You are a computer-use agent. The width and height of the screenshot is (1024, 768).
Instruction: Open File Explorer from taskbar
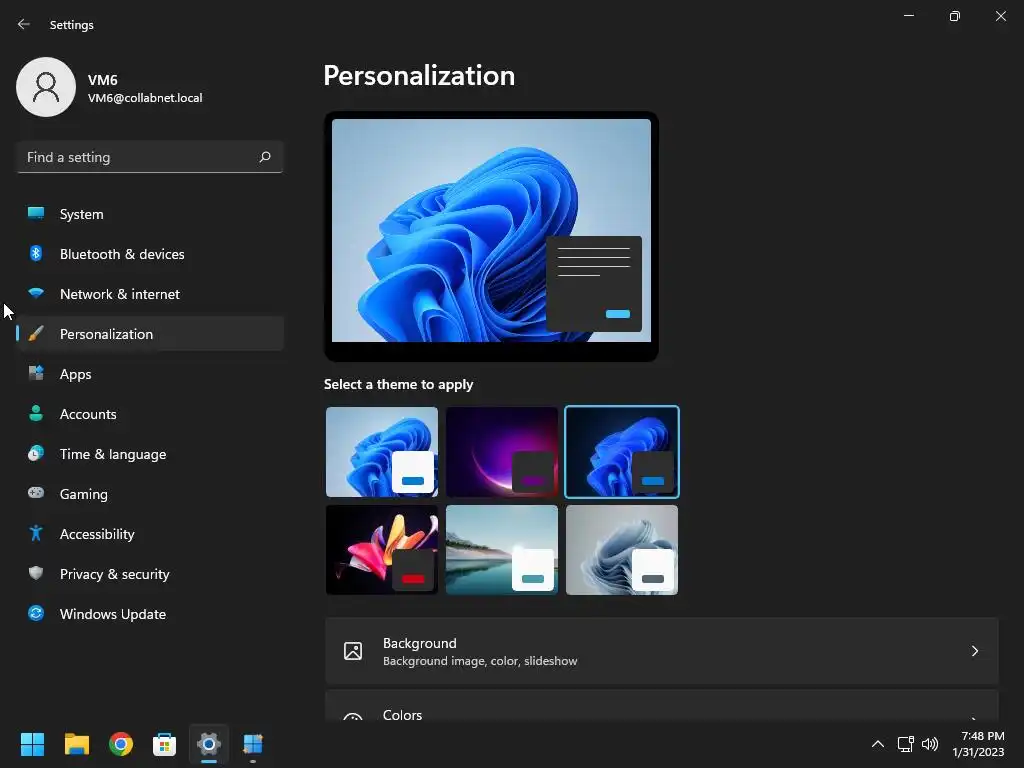point(76,744)
